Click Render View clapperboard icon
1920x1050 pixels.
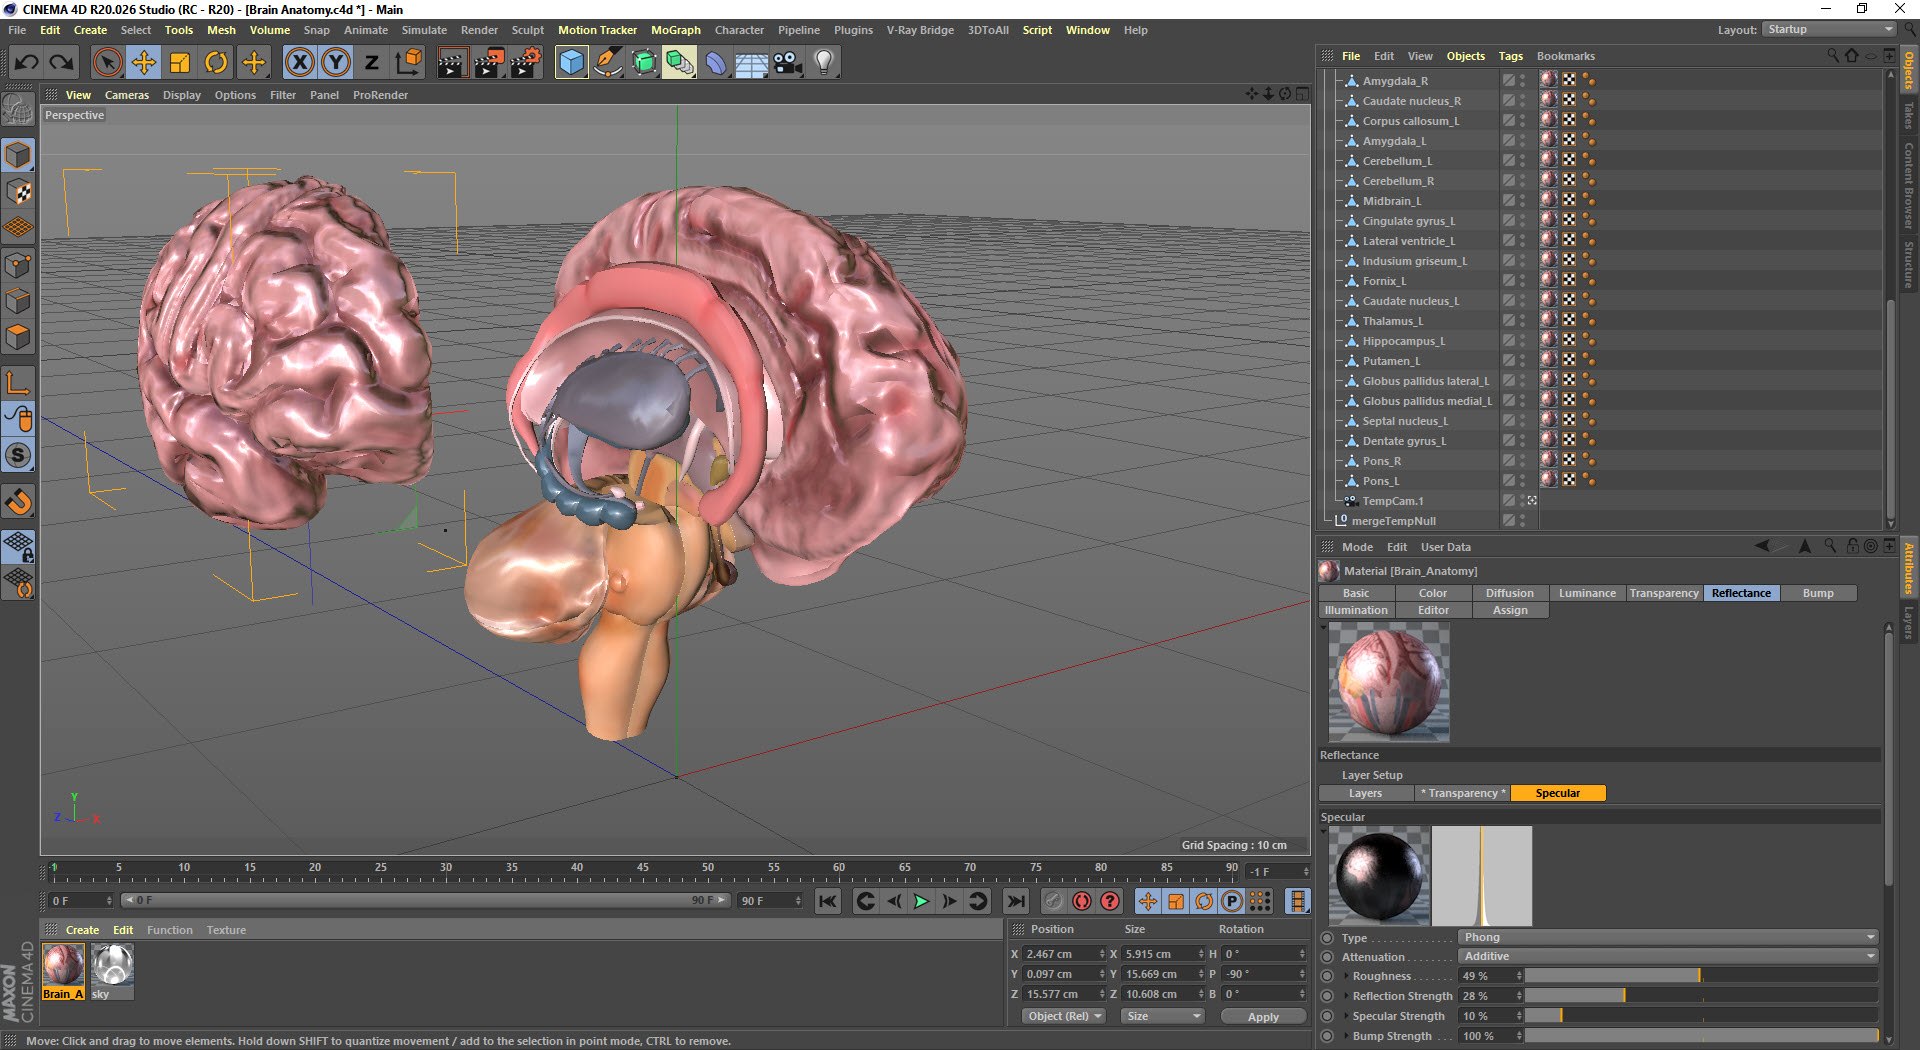coord(452,63)
